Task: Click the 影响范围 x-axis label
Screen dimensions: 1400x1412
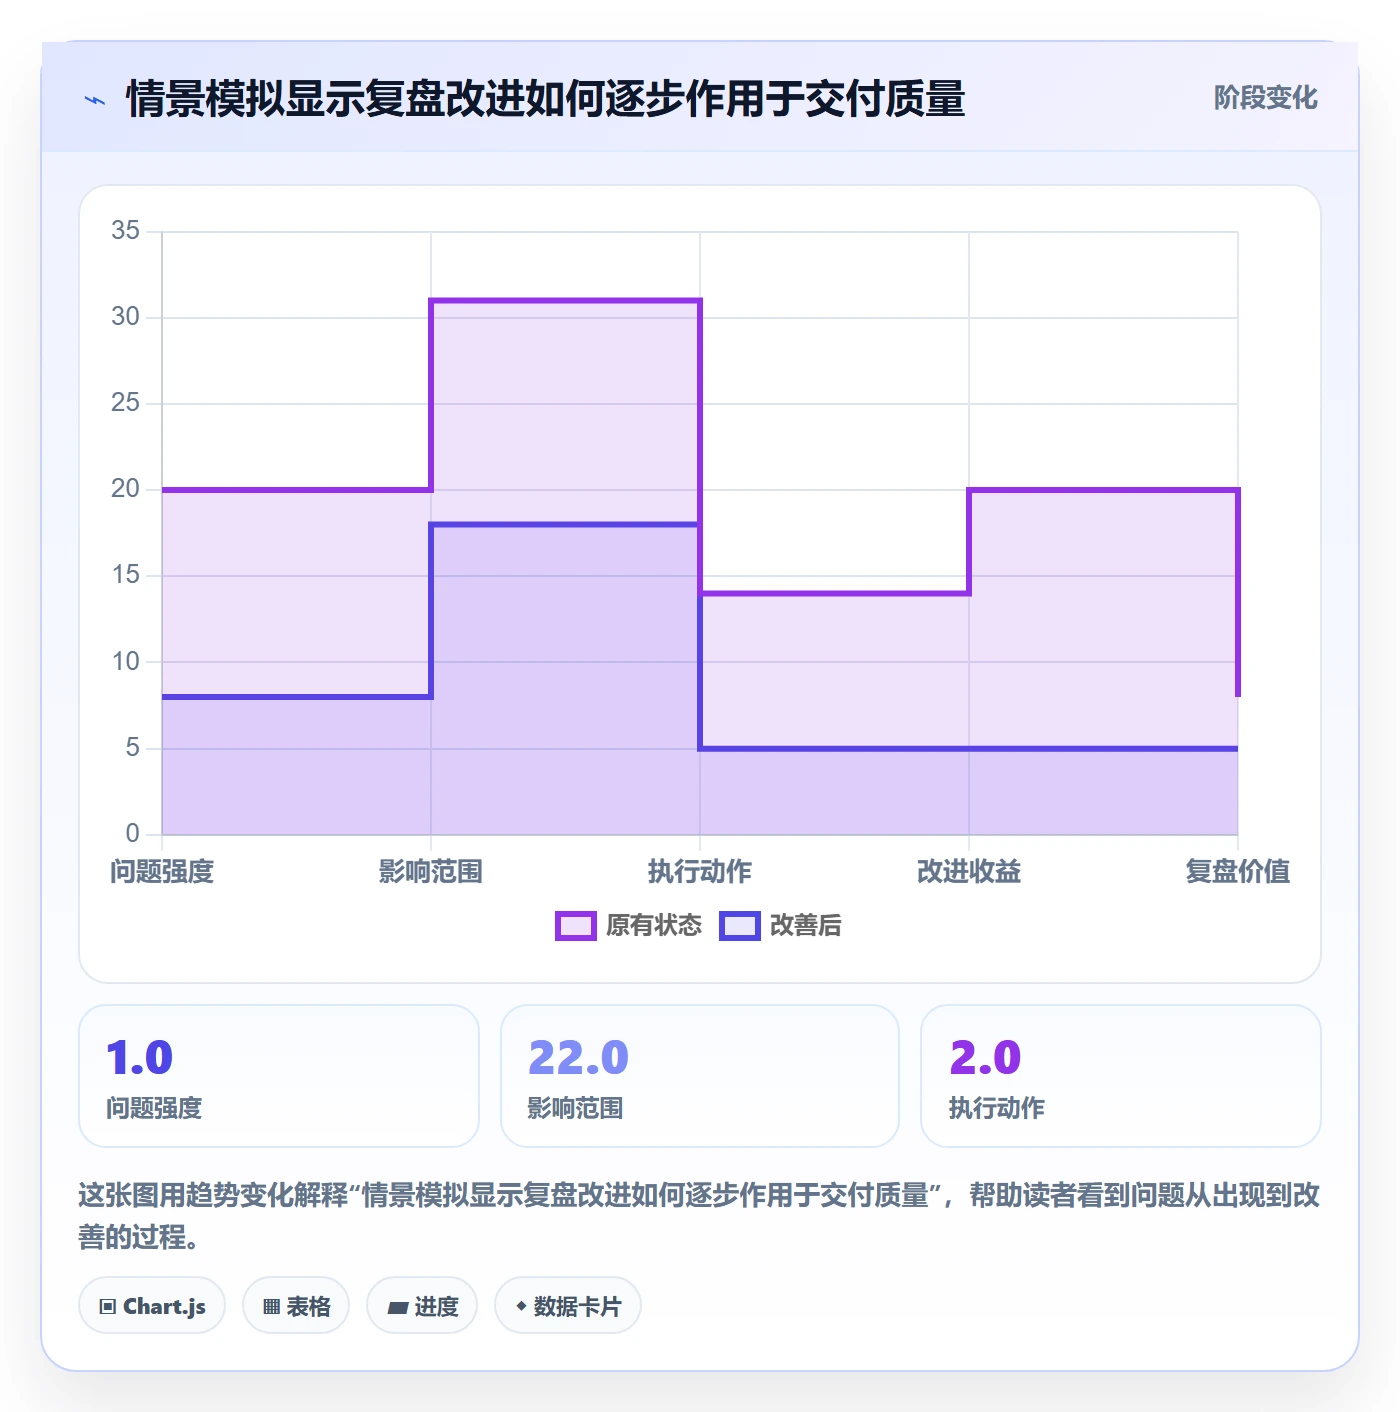Action: (431, 872)
